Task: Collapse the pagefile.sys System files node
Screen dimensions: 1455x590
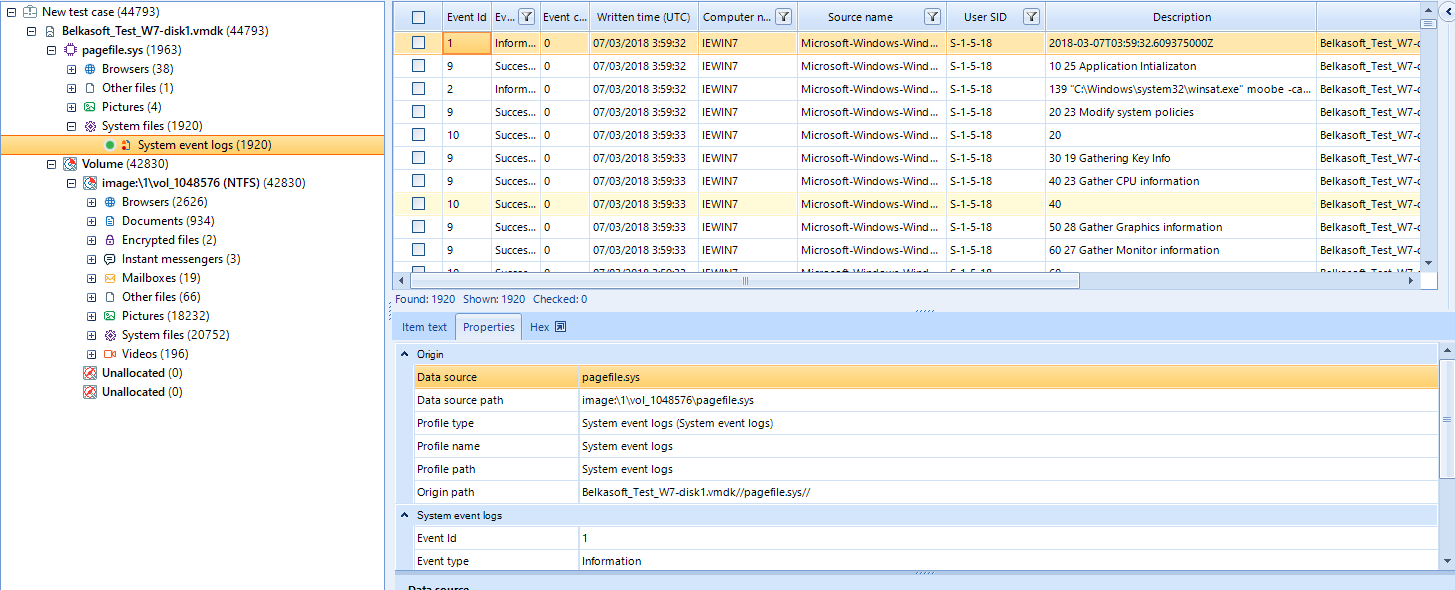Action: coord(71,126)
